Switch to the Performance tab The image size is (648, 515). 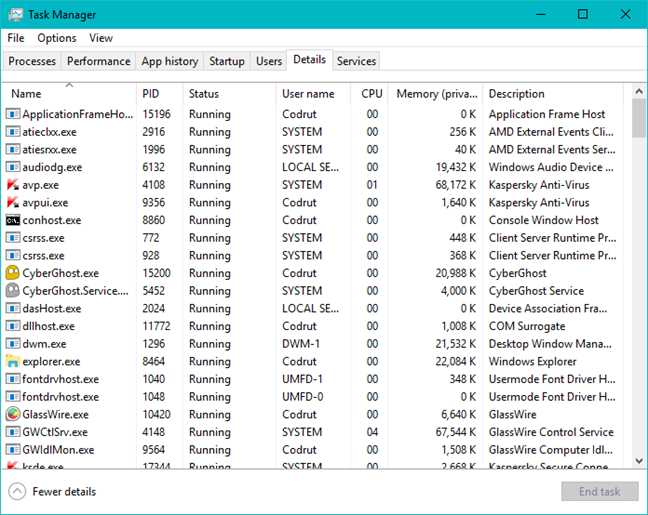pyautogui.click(x=98, y=61)
